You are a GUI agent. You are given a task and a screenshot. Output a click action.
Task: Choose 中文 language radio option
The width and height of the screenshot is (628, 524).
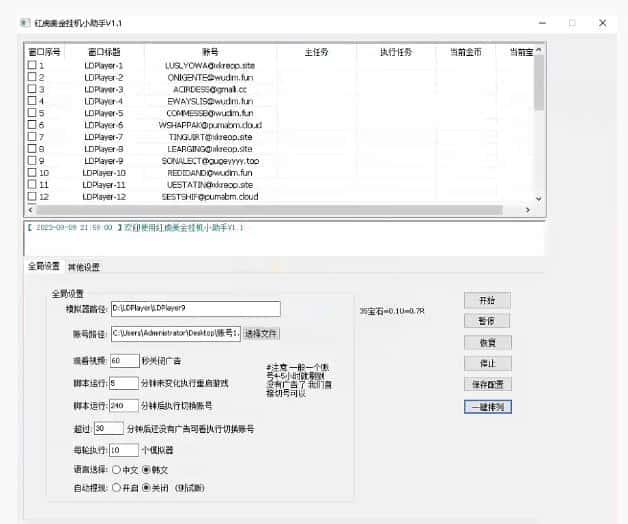(116, 468)
